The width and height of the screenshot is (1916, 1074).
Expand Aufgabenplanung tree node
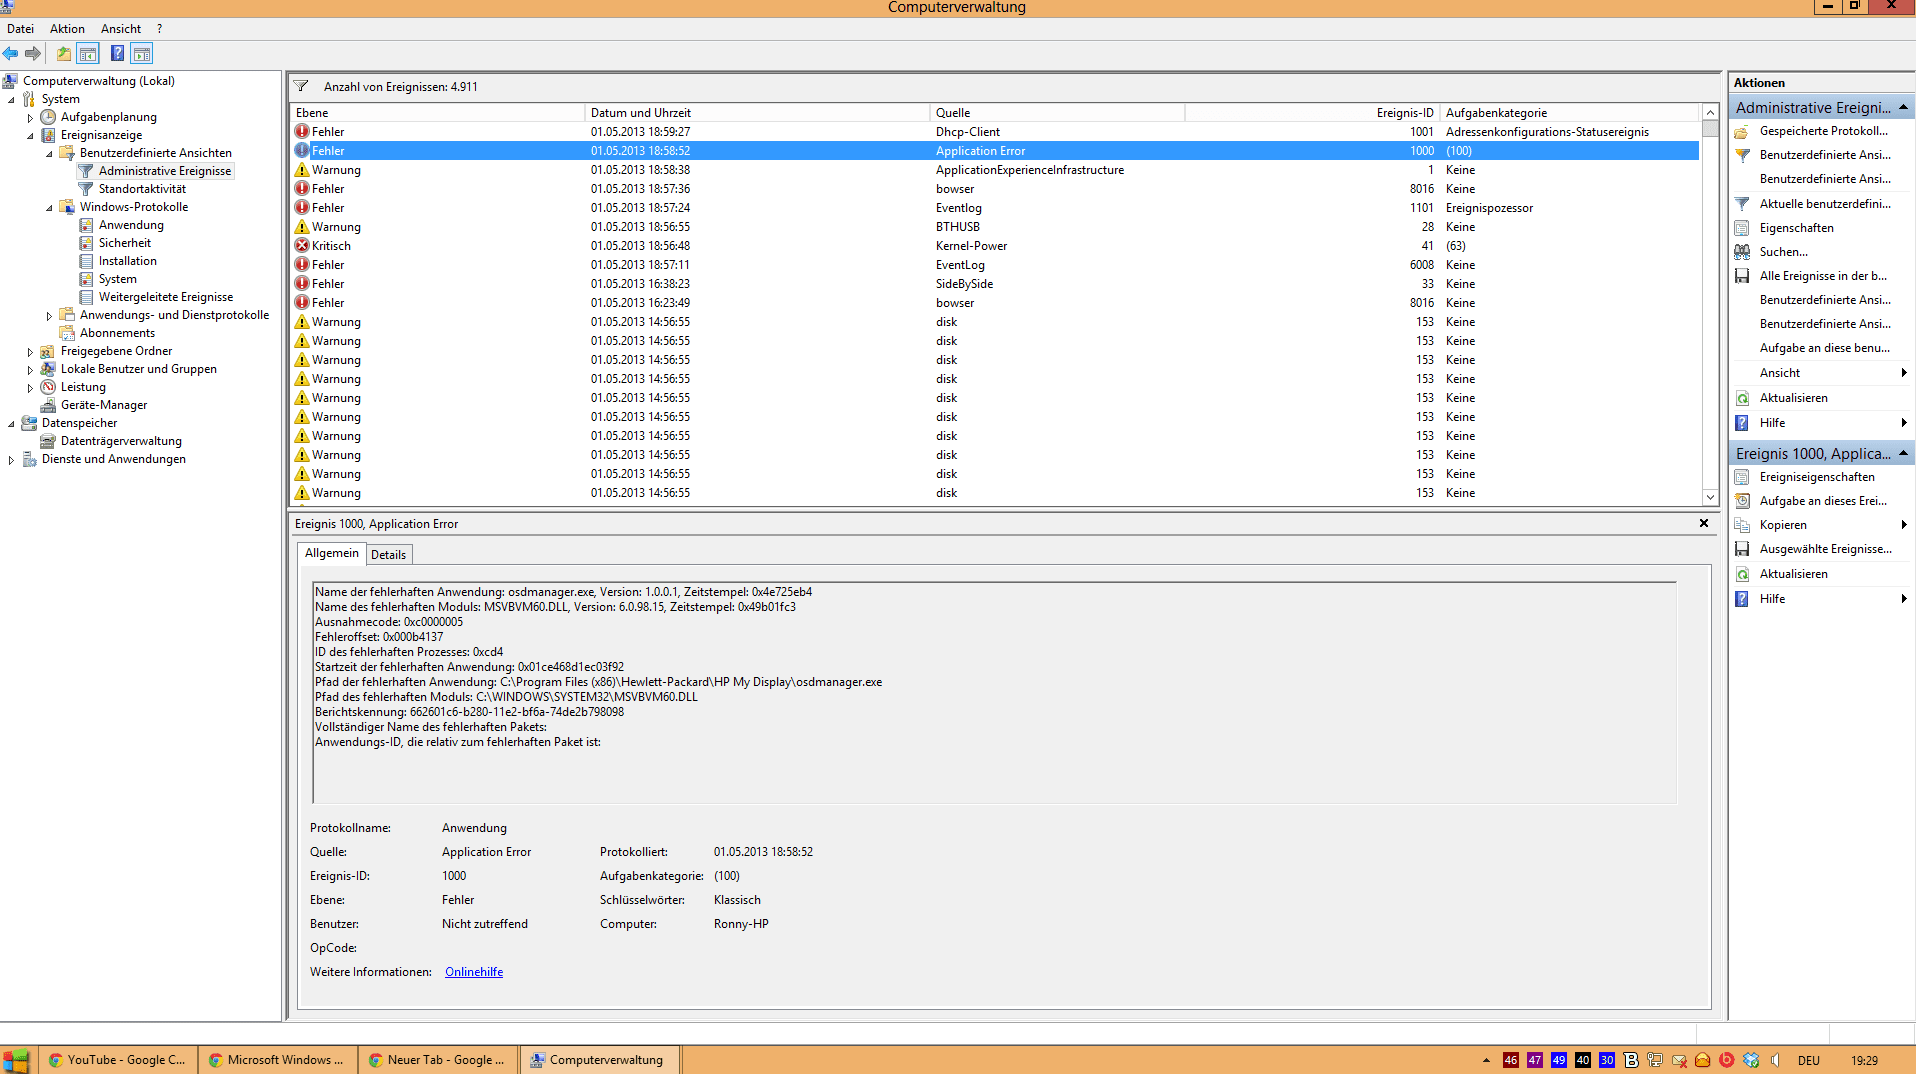pyautogui.click(x=30, y=117)
